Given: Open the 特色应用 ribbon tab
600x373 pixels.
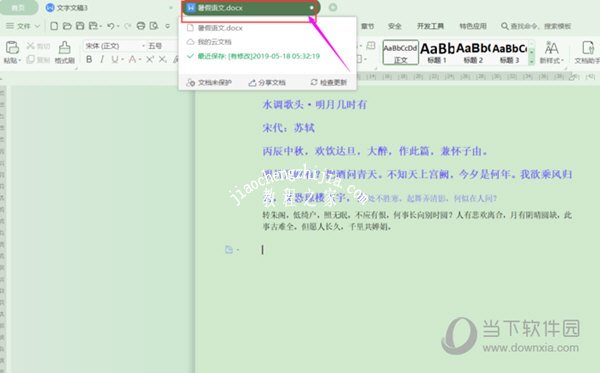Looking at the screenshot, I should [473, 26].
